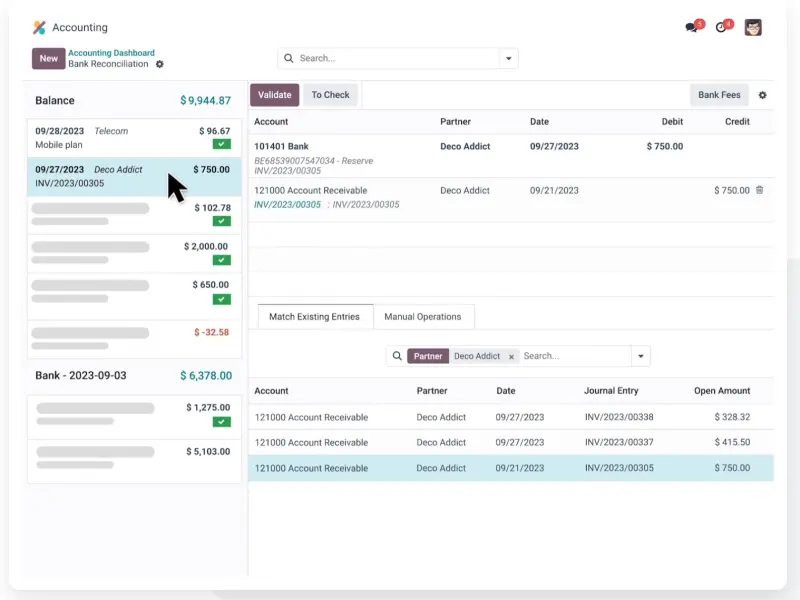Delete the Account Receivable line with trash icon
Viewport: 800px width, 600px height.
pos(759,190)
